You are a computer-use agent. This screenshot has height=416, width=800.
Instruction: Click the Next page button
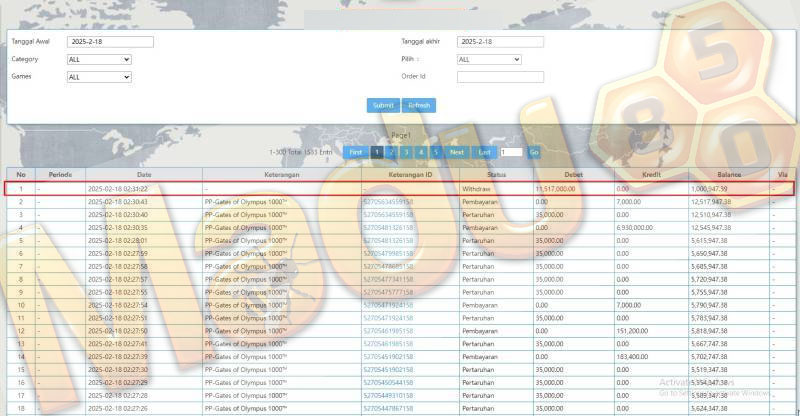[x=456, y=152]
